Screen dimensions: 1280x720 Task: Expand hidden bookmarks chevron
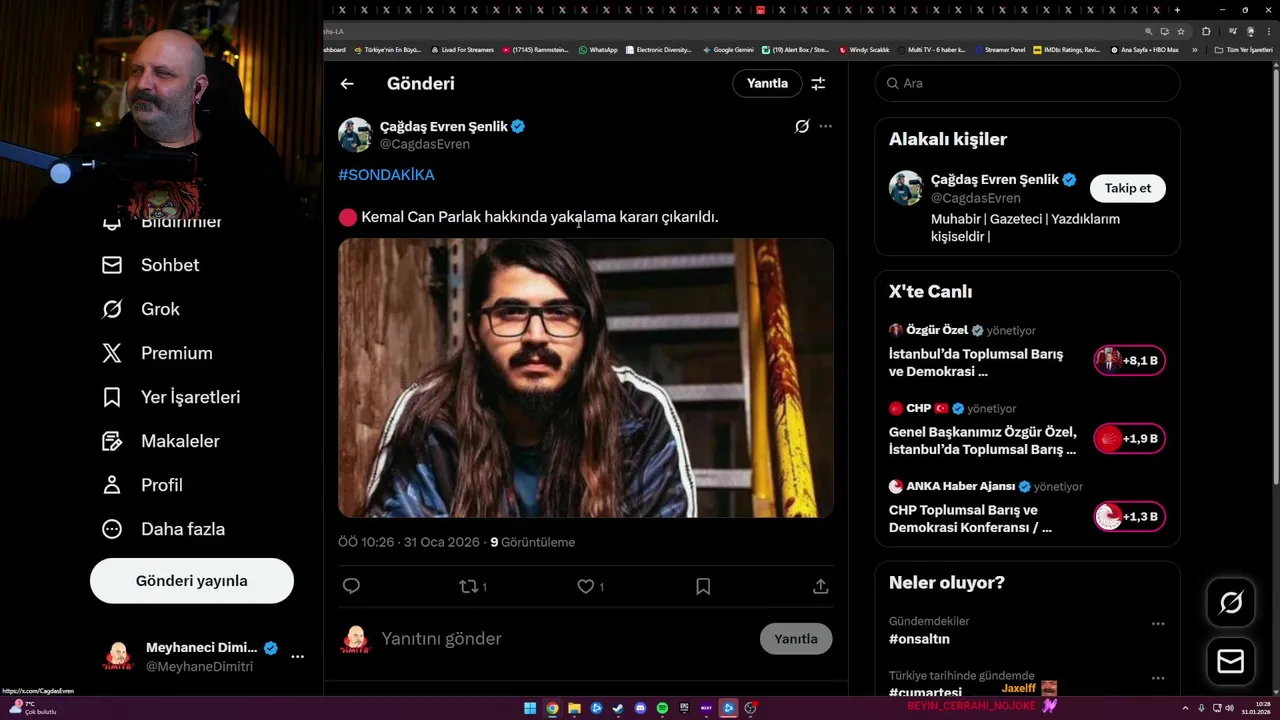click(1194, 50)
